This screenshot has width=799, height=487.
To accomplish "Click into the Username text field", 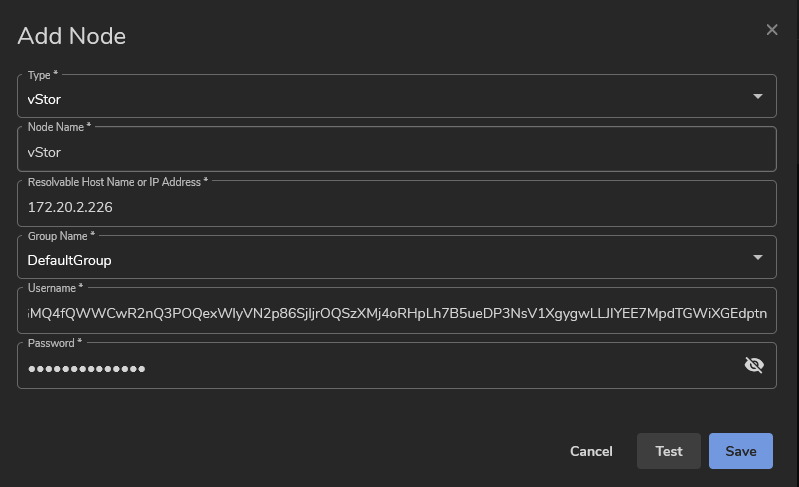I will pos(397,313).
